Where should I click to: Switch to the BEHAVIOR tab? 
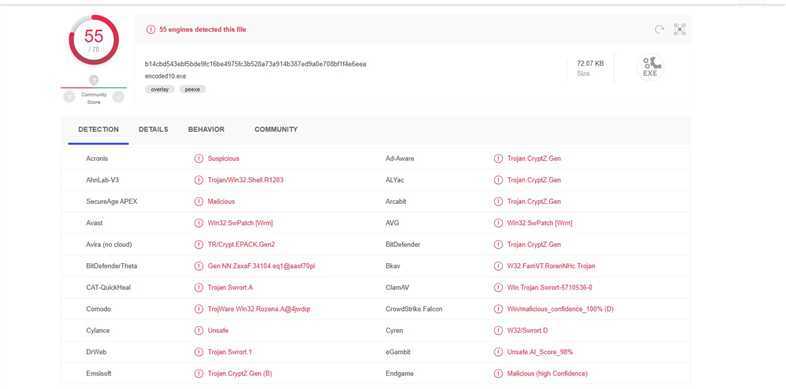206,129
